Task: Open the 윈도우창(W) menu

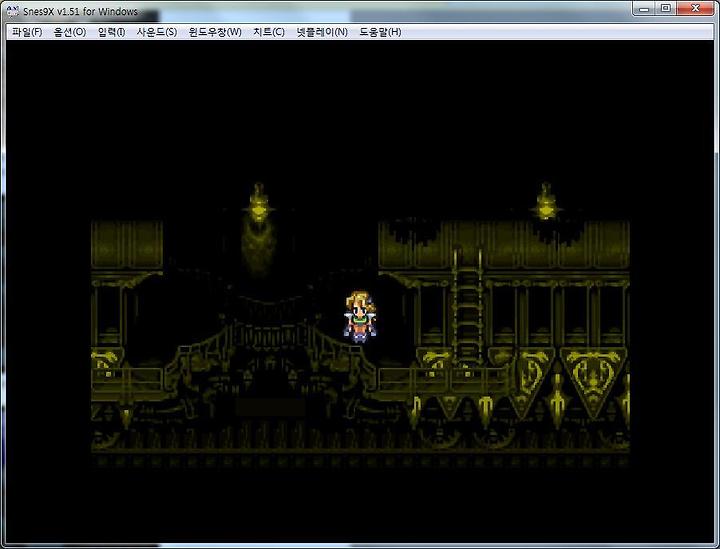Action: [215, 32]
